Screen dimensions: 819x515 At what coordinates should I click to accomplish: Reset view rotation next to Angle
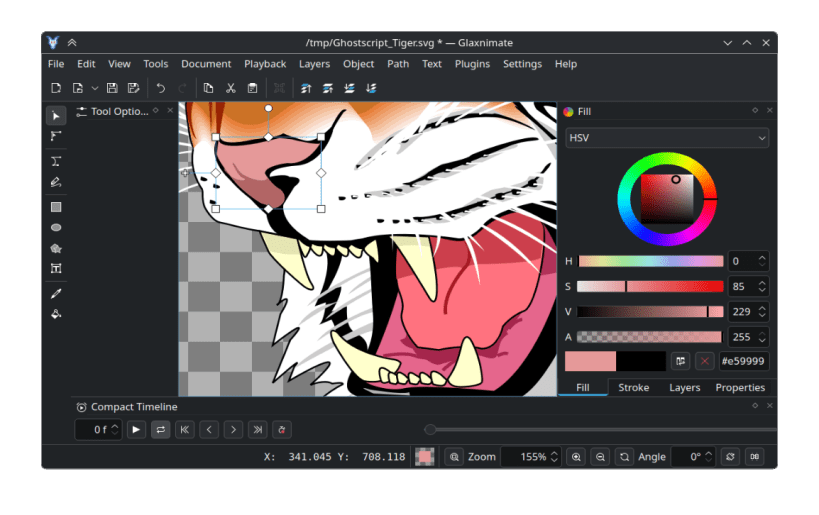tap(730, 457)
